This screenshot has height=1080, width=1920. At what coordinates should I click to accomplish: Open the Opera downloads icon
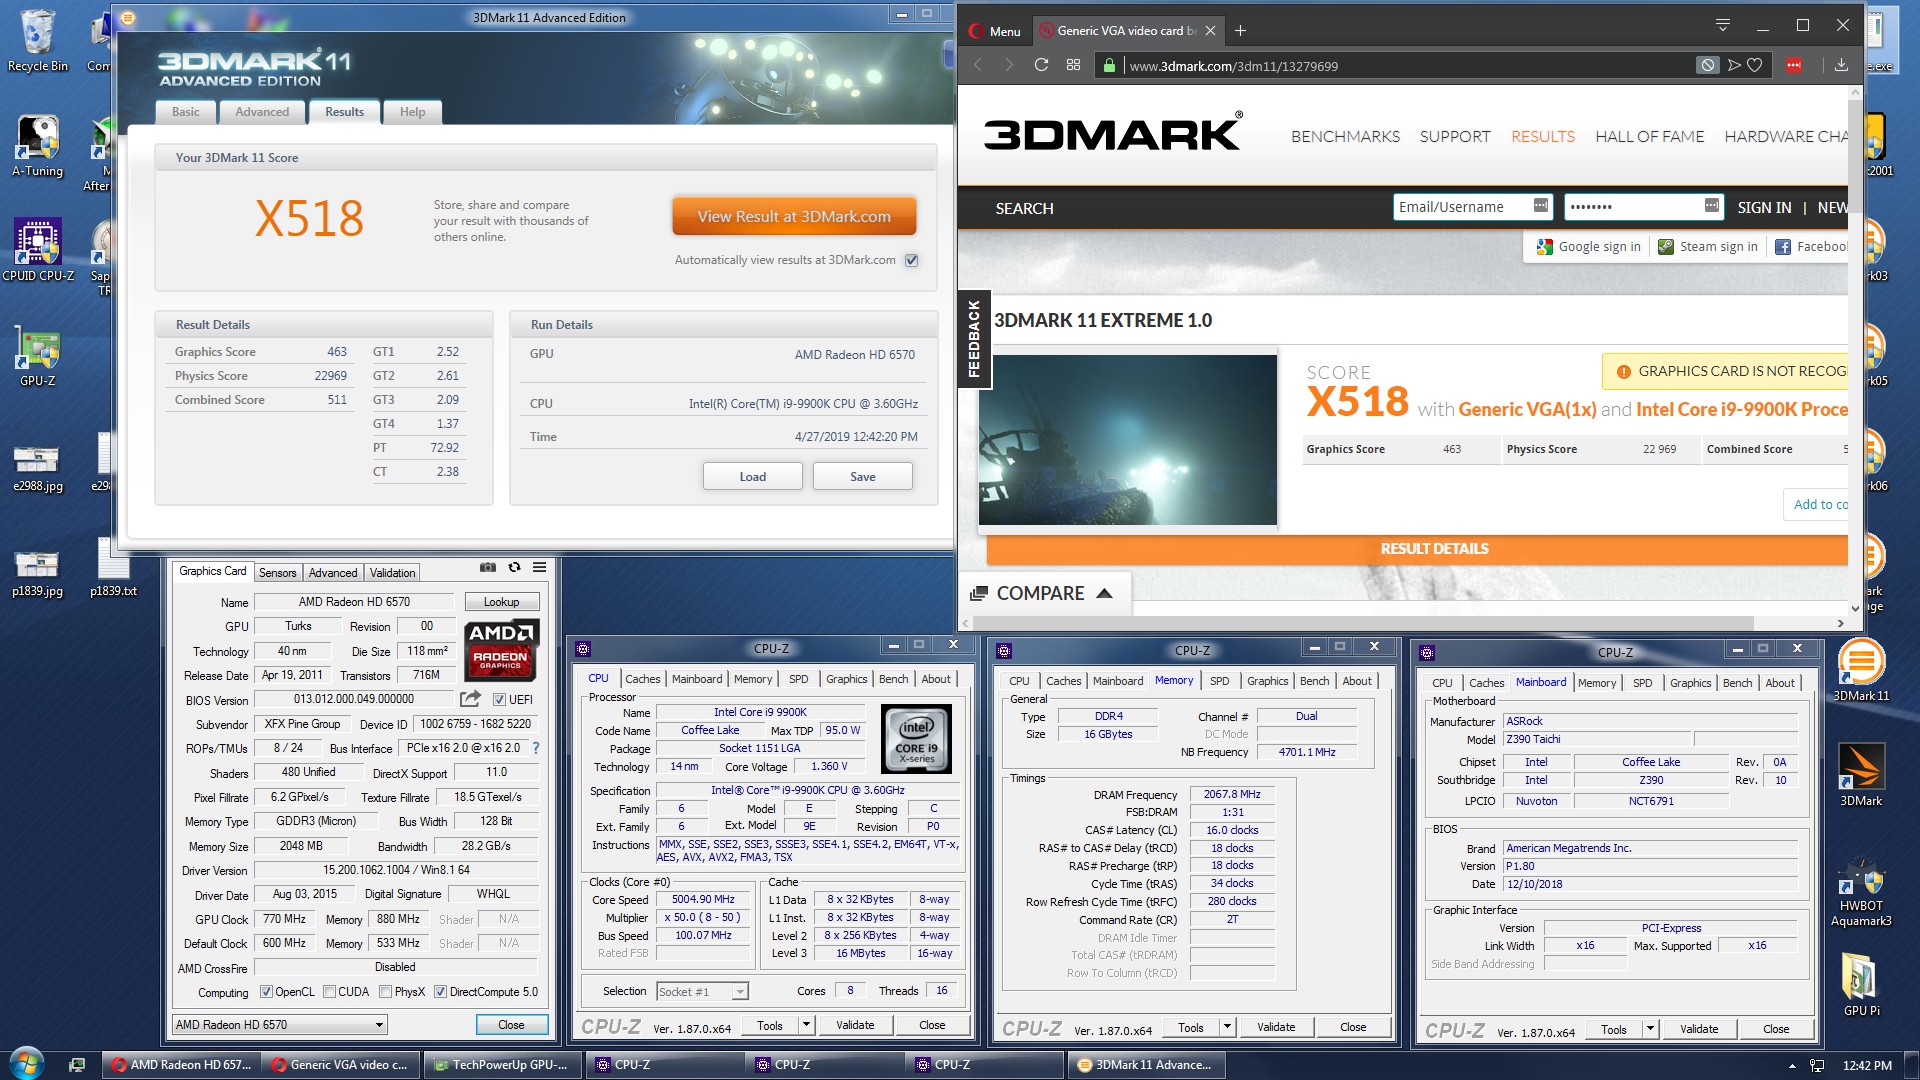[x=1841, y=65]
